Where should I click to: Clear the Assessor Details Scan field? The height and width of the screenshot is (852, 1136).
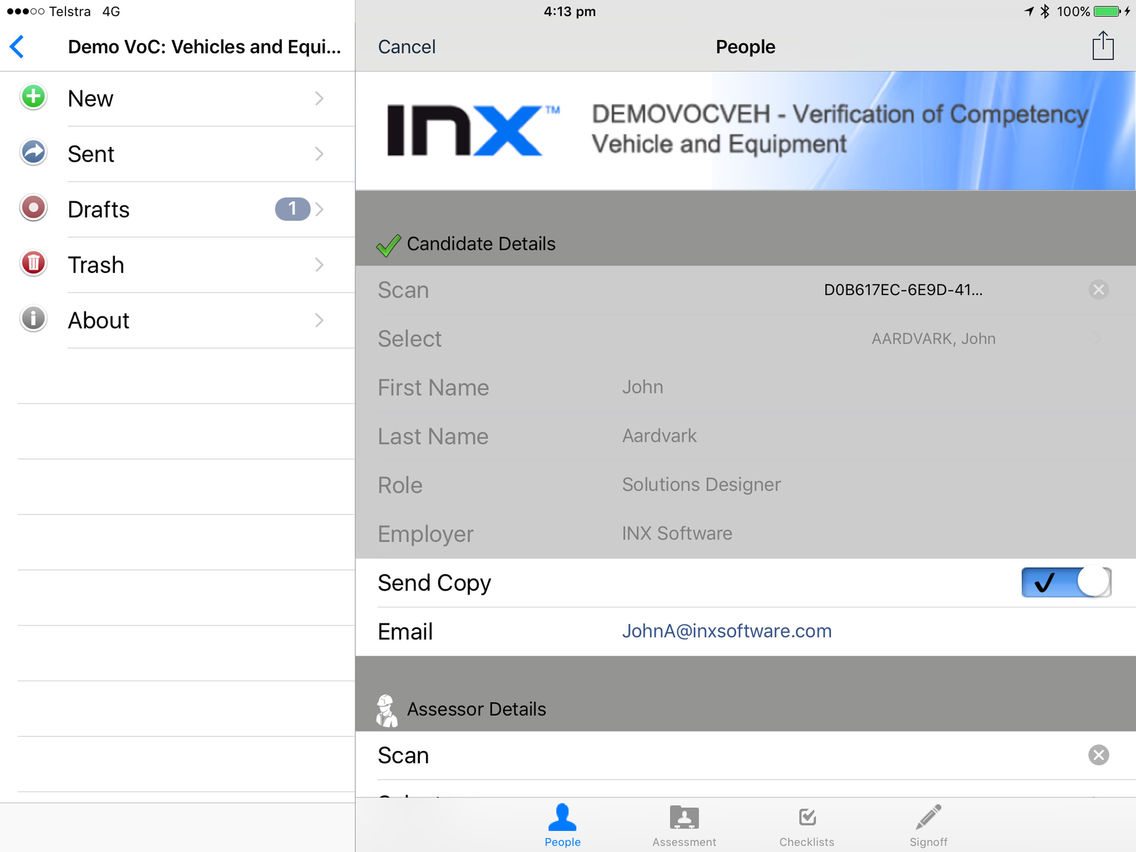1098,755
